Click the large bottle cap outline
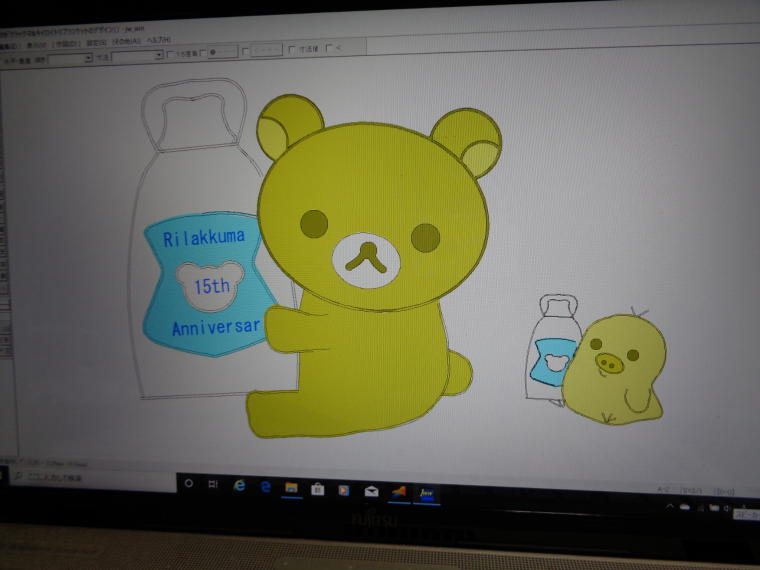This screenshot has height=570, width=760. pos(194,115)
